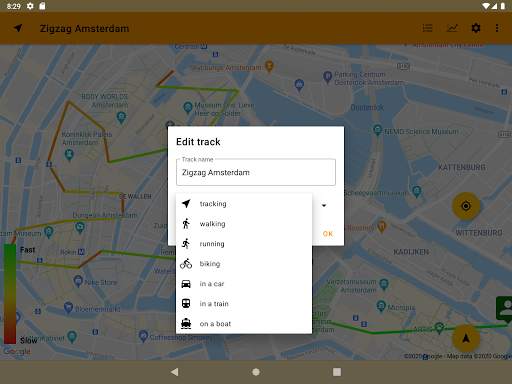Click the running person icon

click(186, 243)
